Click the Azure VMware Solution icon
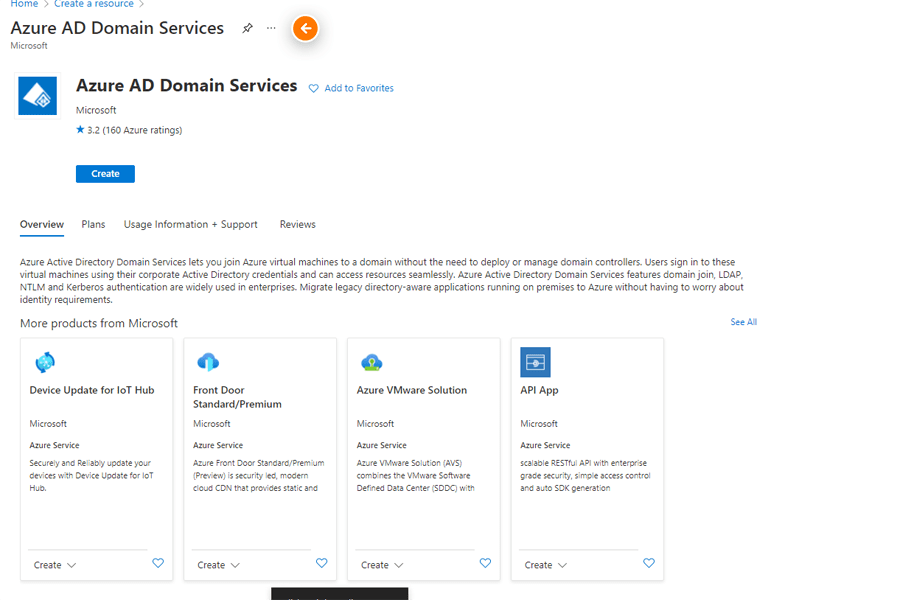 click(x=372, y=363)
